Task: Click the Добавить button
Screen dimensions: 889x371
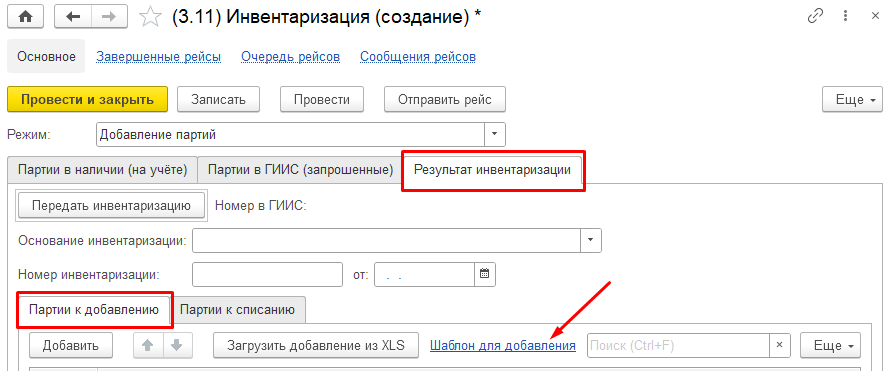Action: [71, 345]
